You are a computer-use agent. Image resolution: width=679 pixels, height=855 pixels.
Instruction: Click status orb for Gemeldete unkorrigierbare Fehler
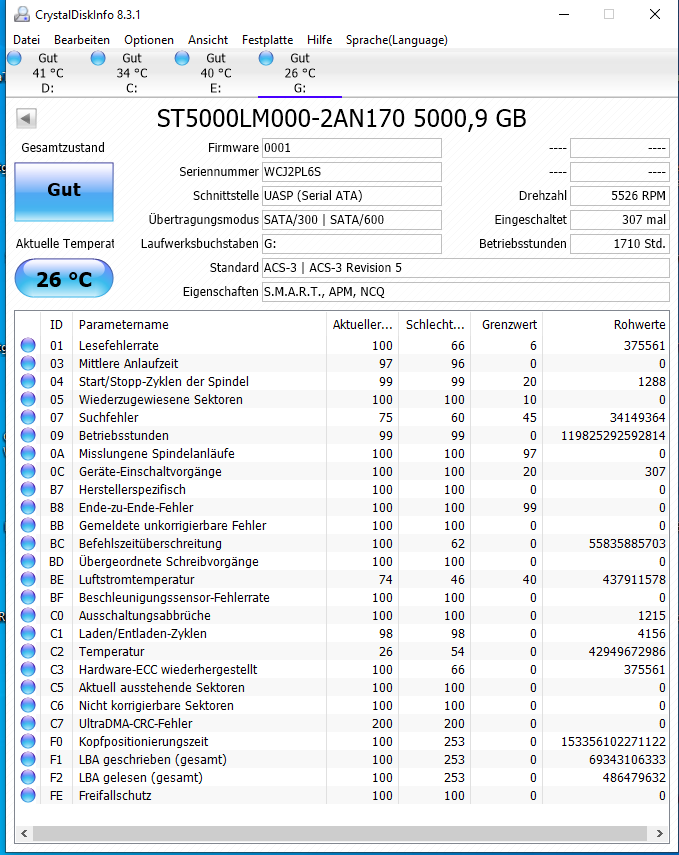click(x=28, y=525)
